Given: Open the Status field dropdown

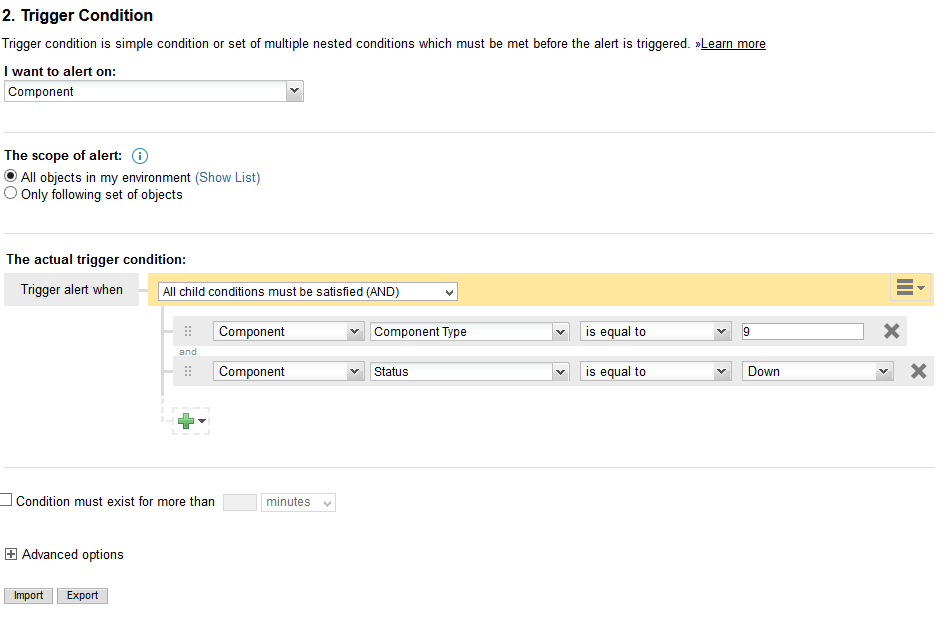Looking at the screenshot, I should click(468, 371).
